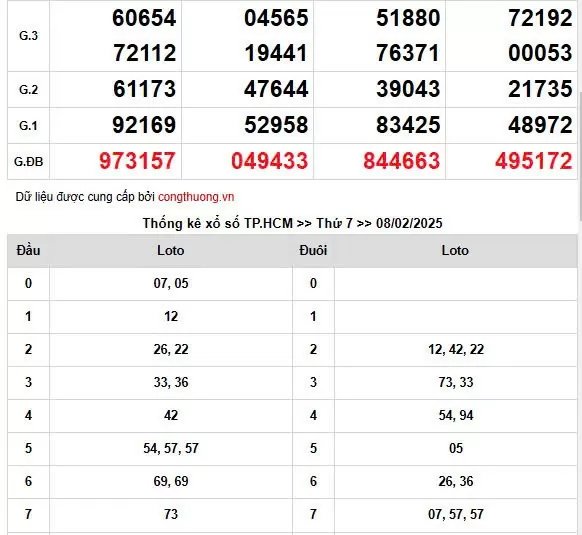The height and width of the screenshot is (535, 582).
Task: Click the special prize number 049433
Action: (x=269, y=161)
